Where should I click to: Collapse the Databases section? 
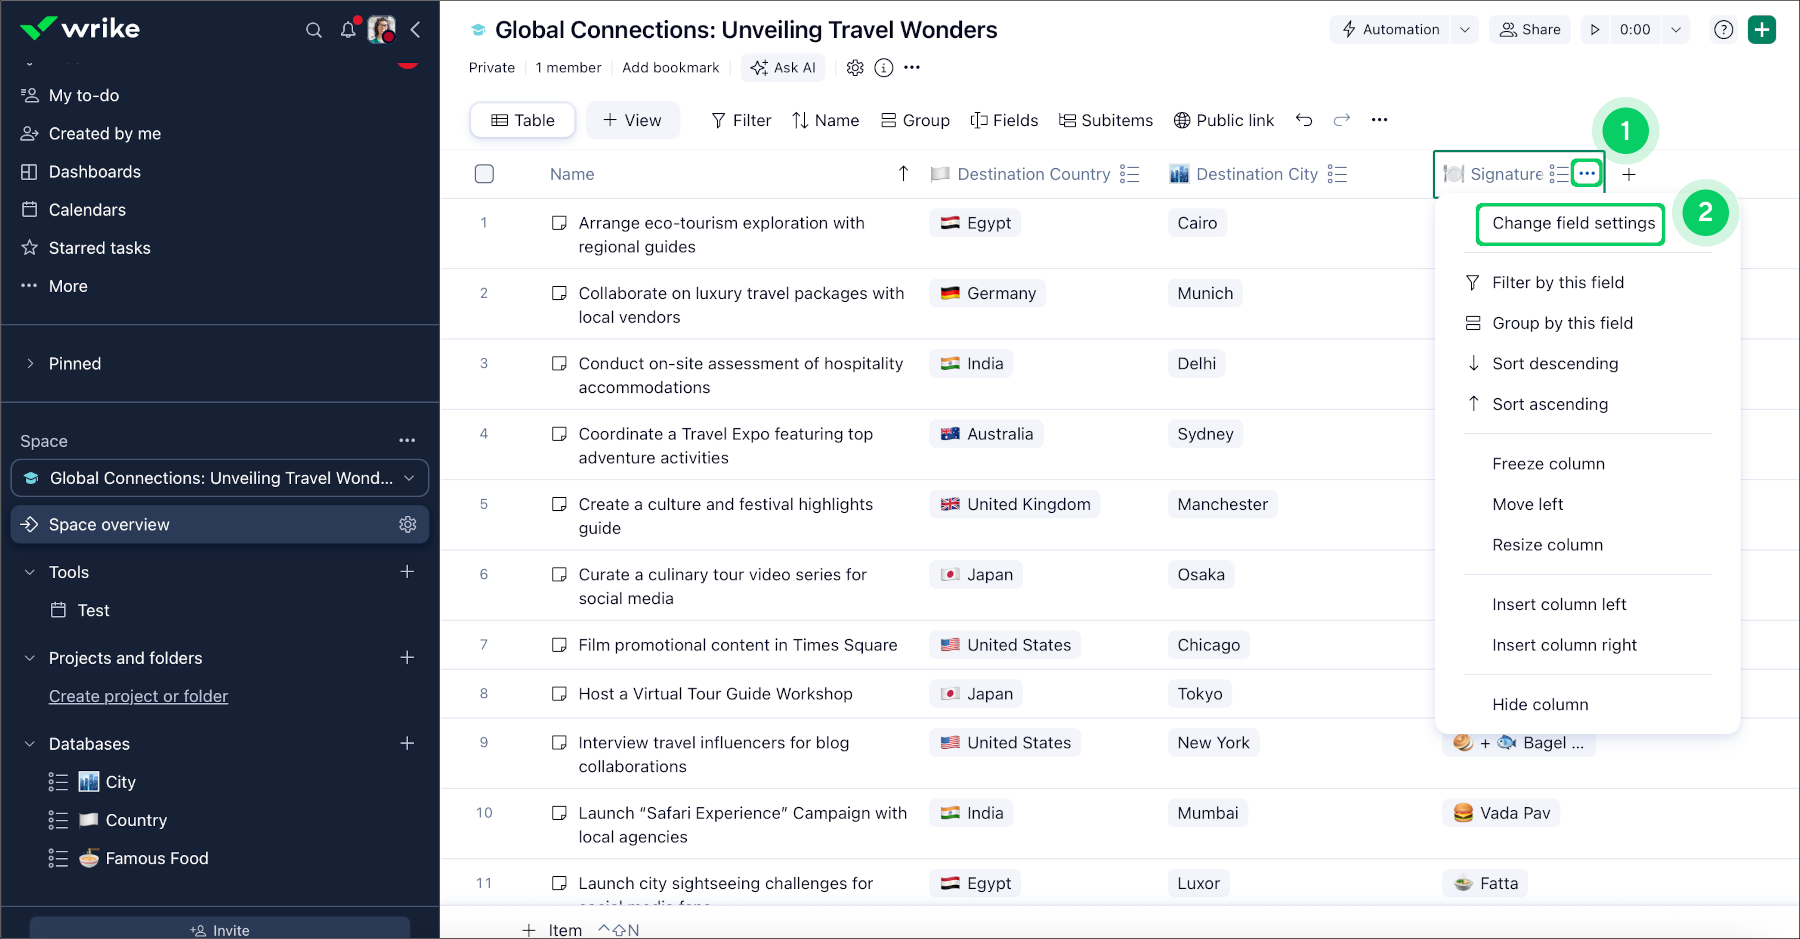pos(30,744)
